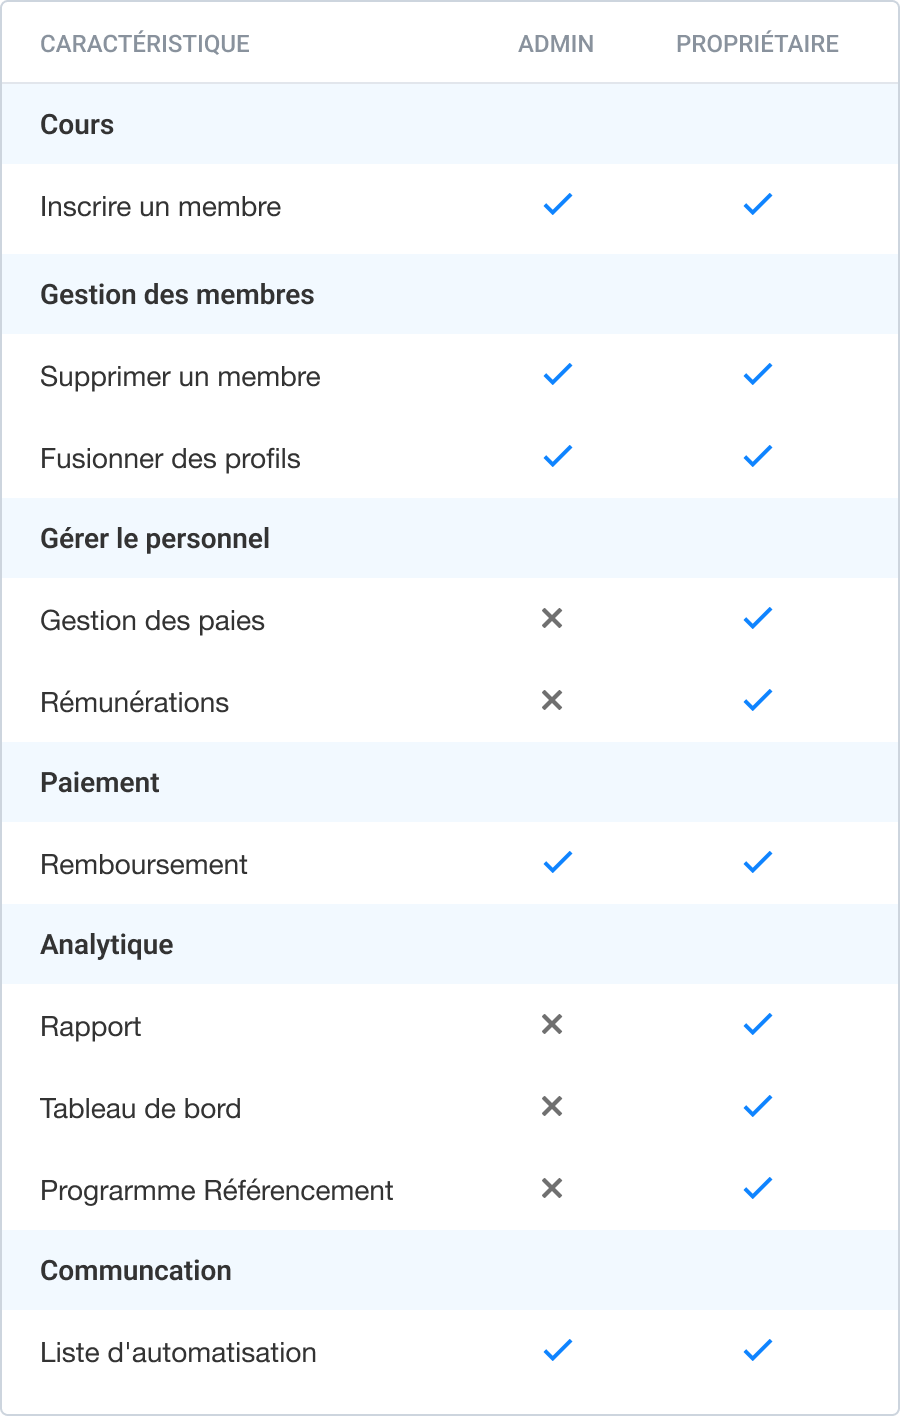Click Propriétaire checkmark for Supprimer un membre
The height and width of the screenshot is (1416, 900).
pyautogui.click(x=758, y=375)
